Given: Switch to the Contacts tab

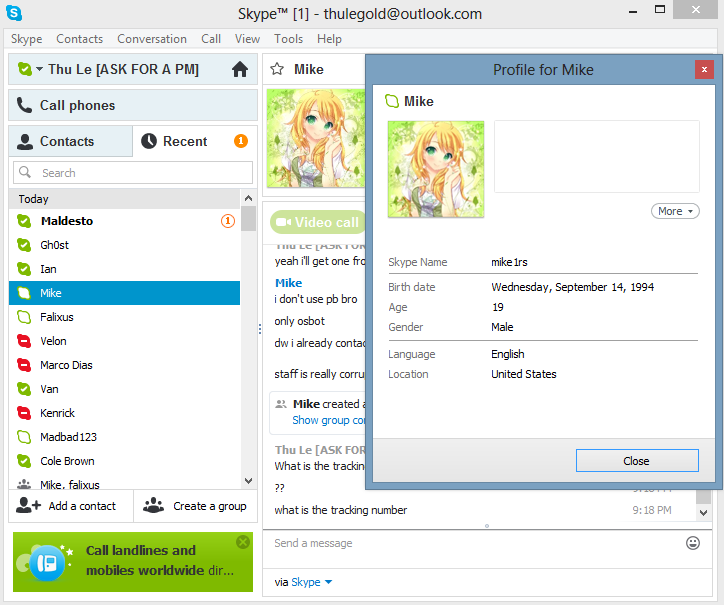Looking at the screenshot, I should pyautogui.click(x=71, y=141).
